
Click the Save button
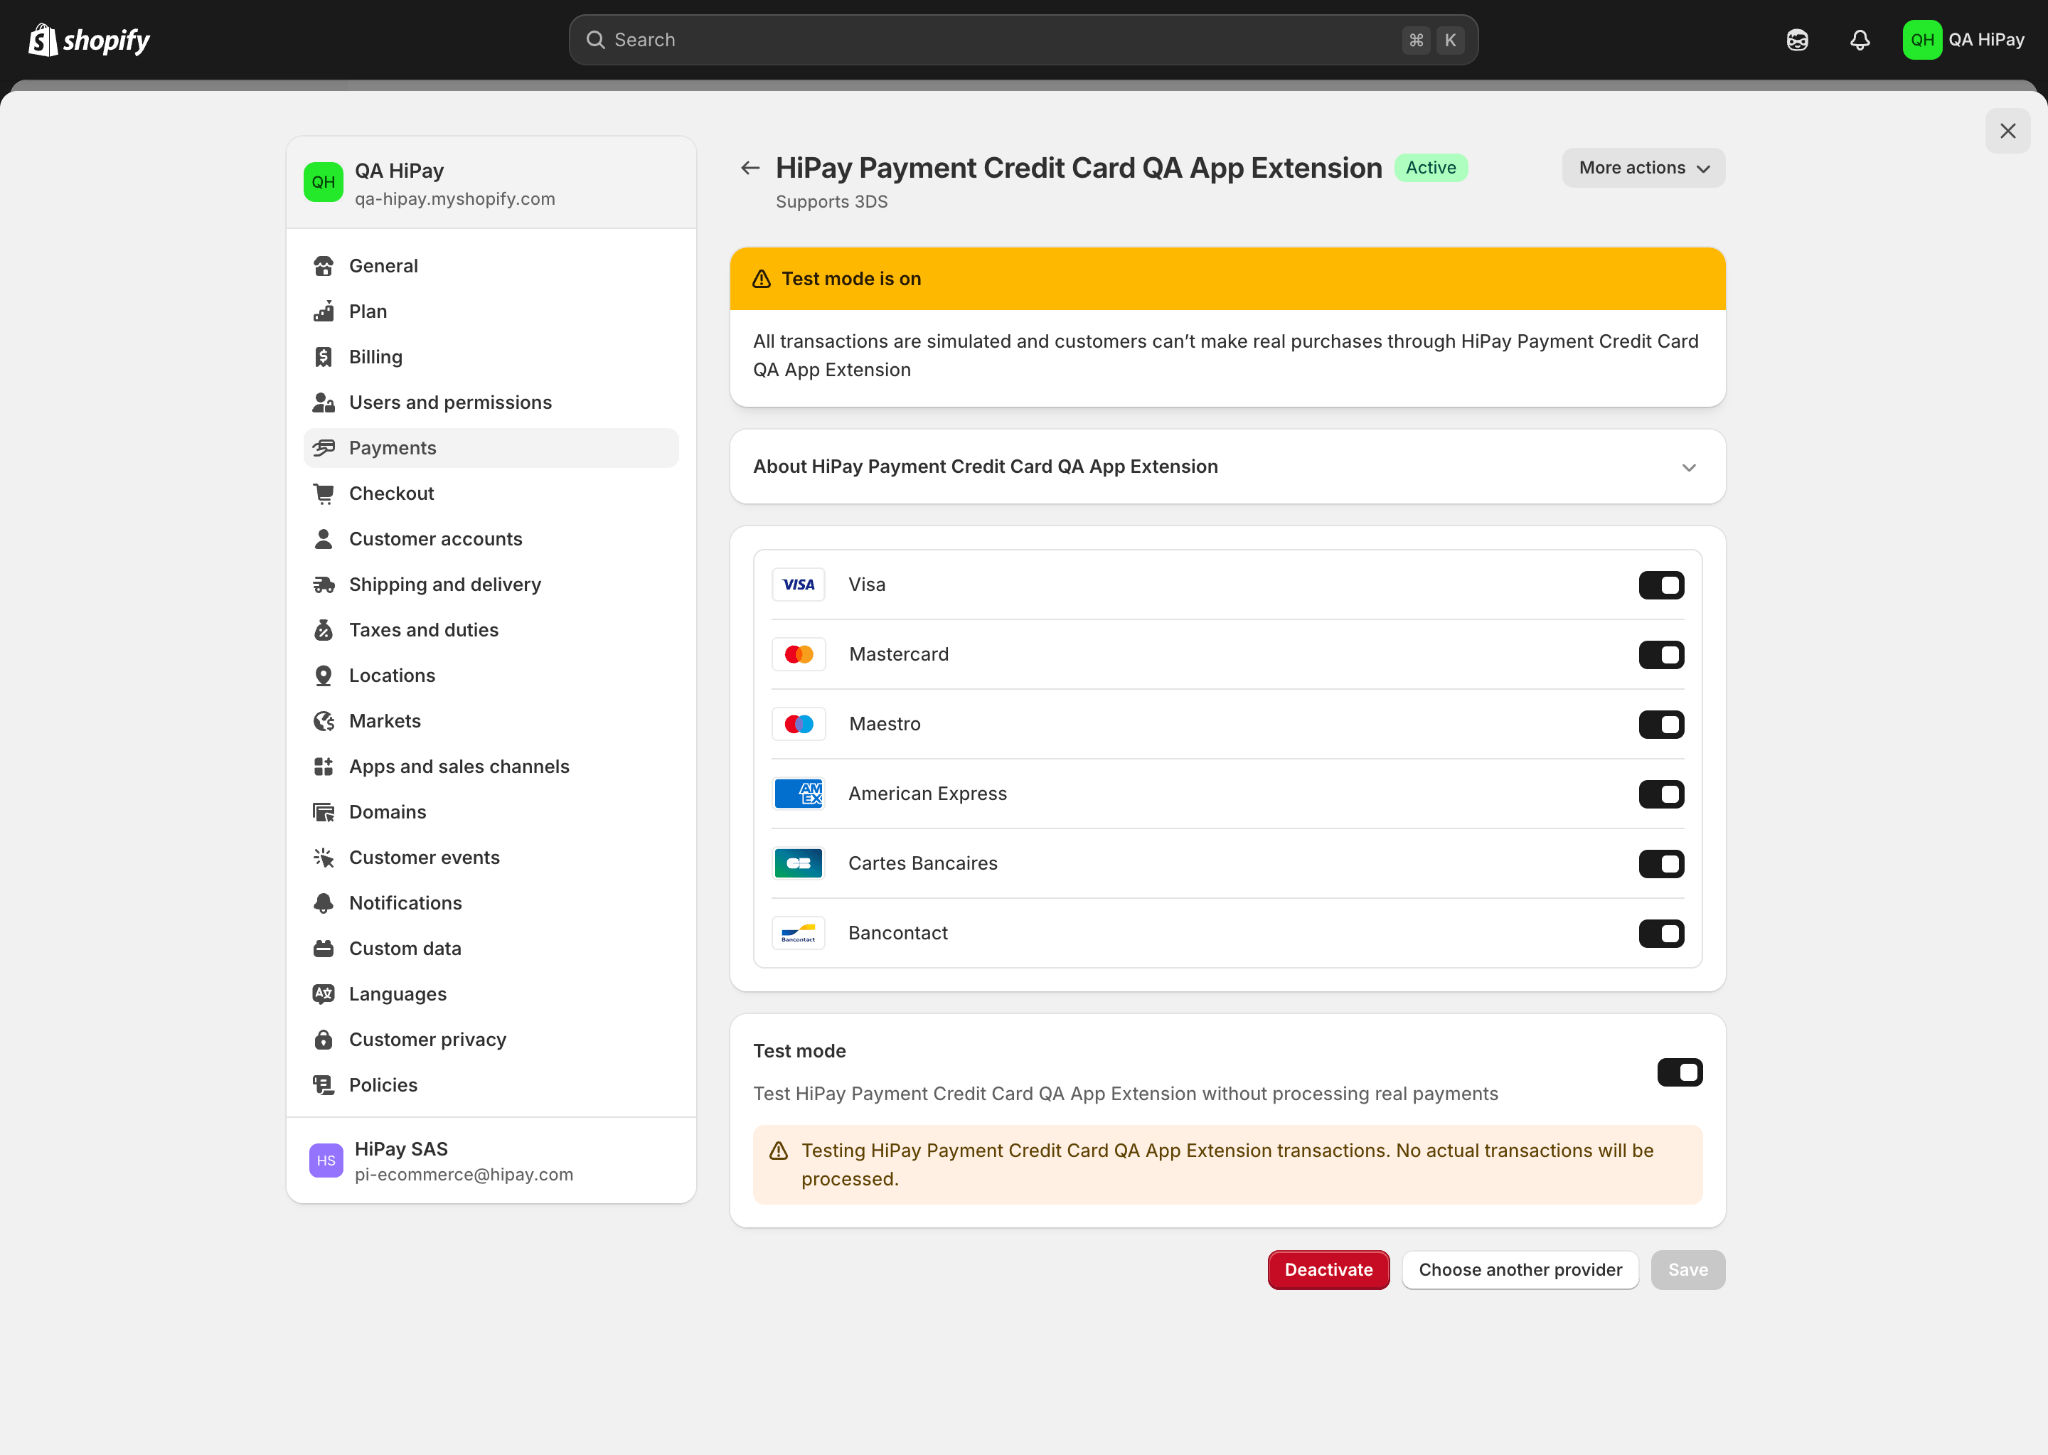point(1688,1270)
